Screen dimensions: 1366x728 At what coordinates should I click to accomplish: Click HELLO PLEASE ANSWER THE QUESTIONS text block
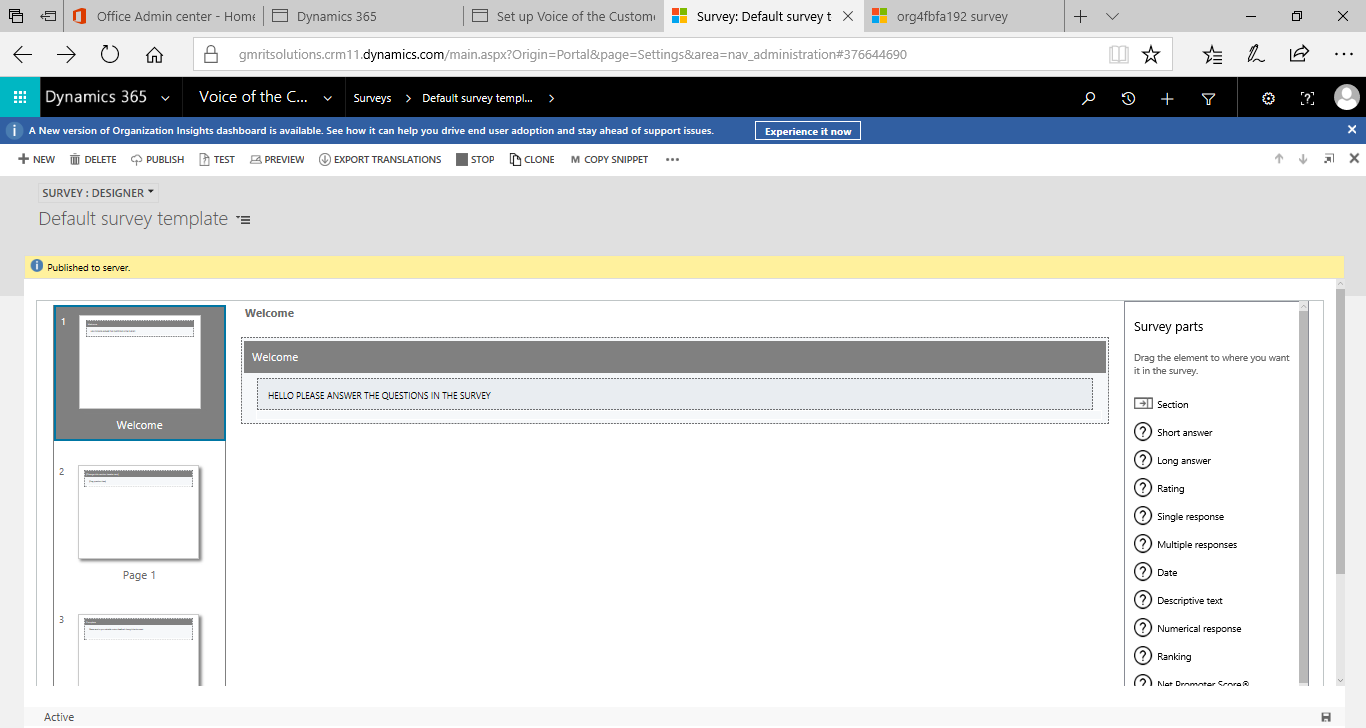674,395
